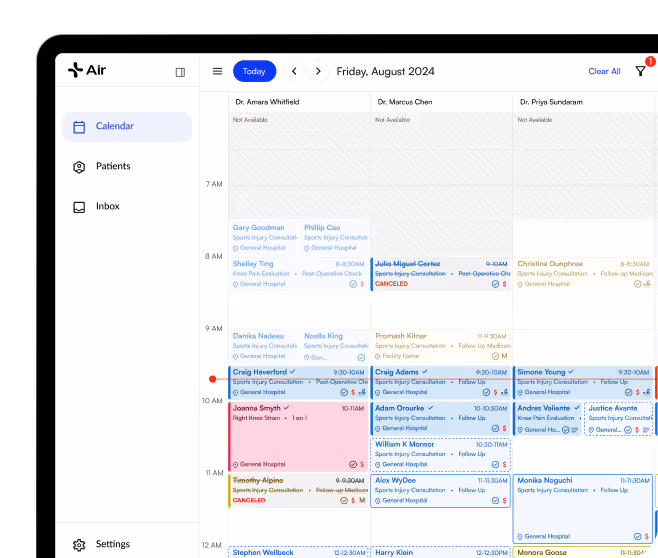Select Dr. Amara Whitfield column header
Image resolution: width=658 pixels, height=558 pixels.
coord(267,102)
